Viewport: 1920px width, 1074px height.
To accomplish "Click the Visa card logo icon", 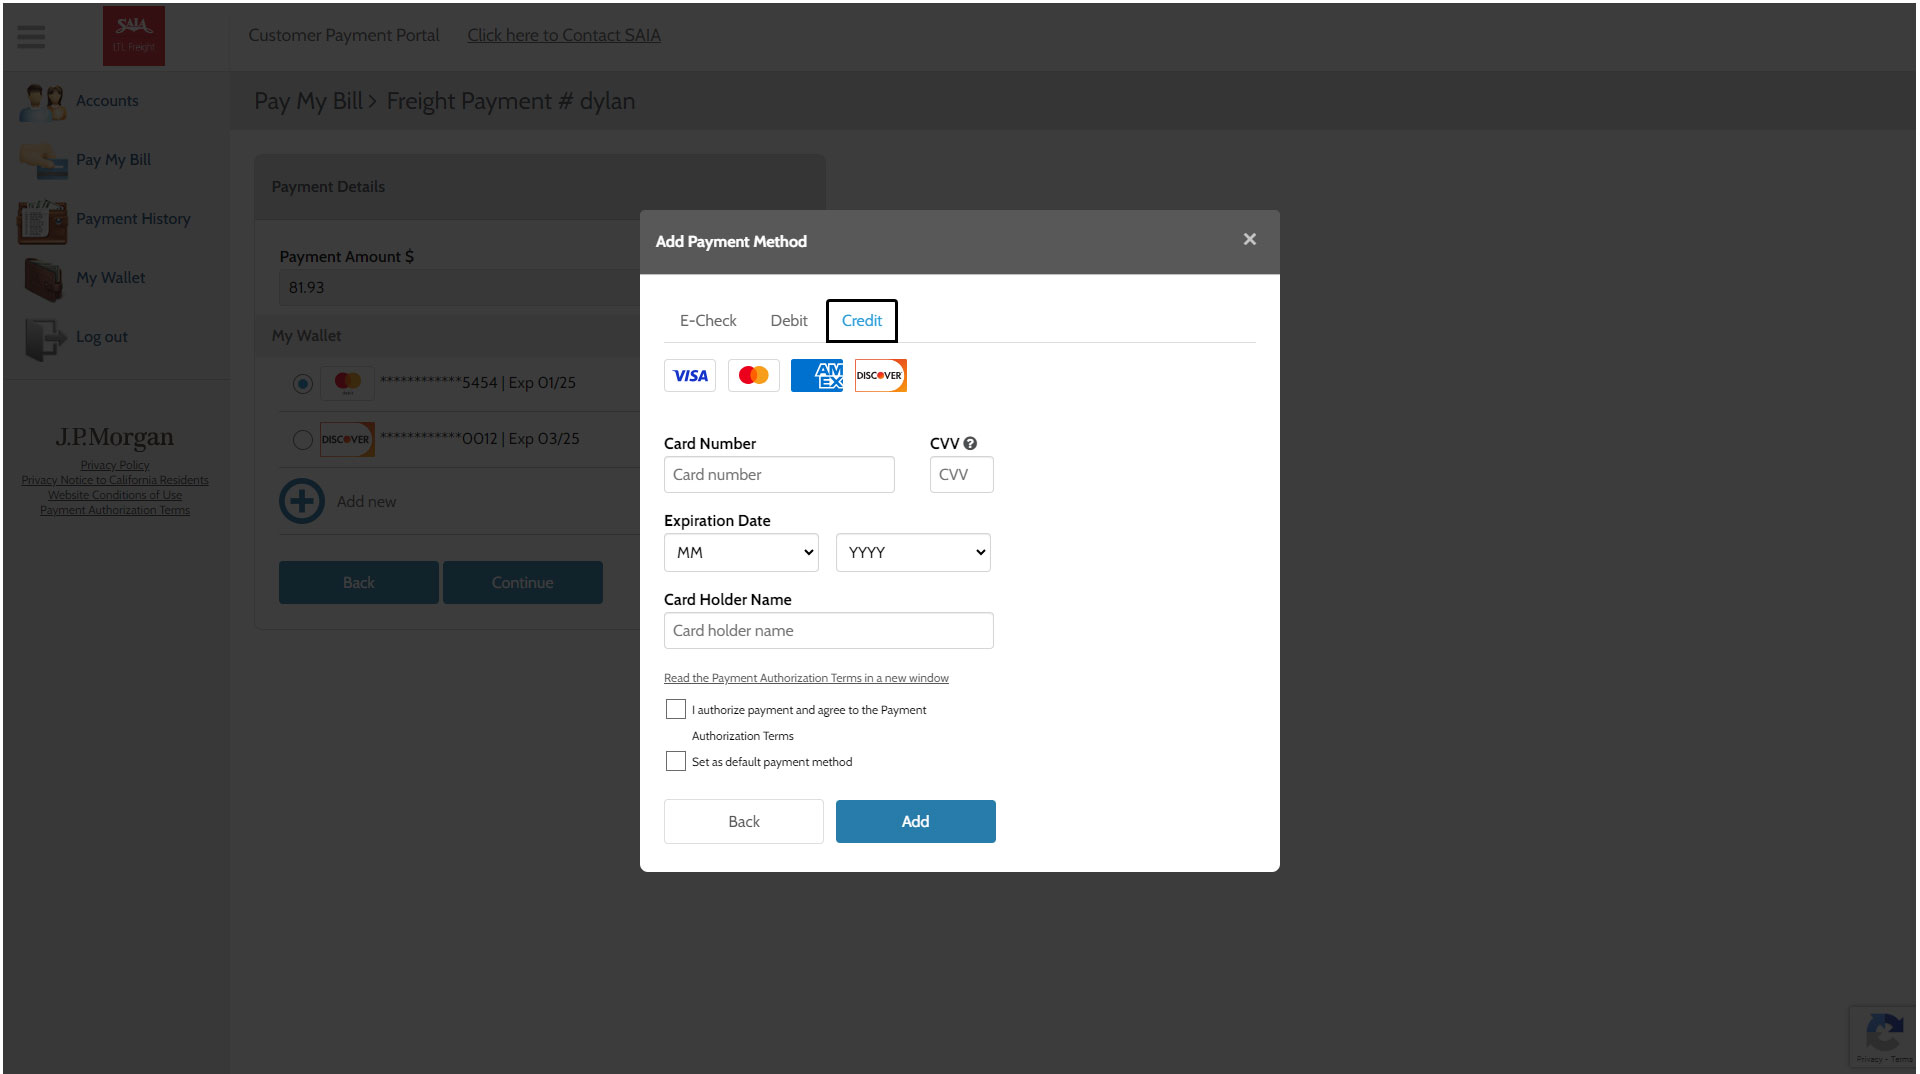I will (x=690, y=376).
